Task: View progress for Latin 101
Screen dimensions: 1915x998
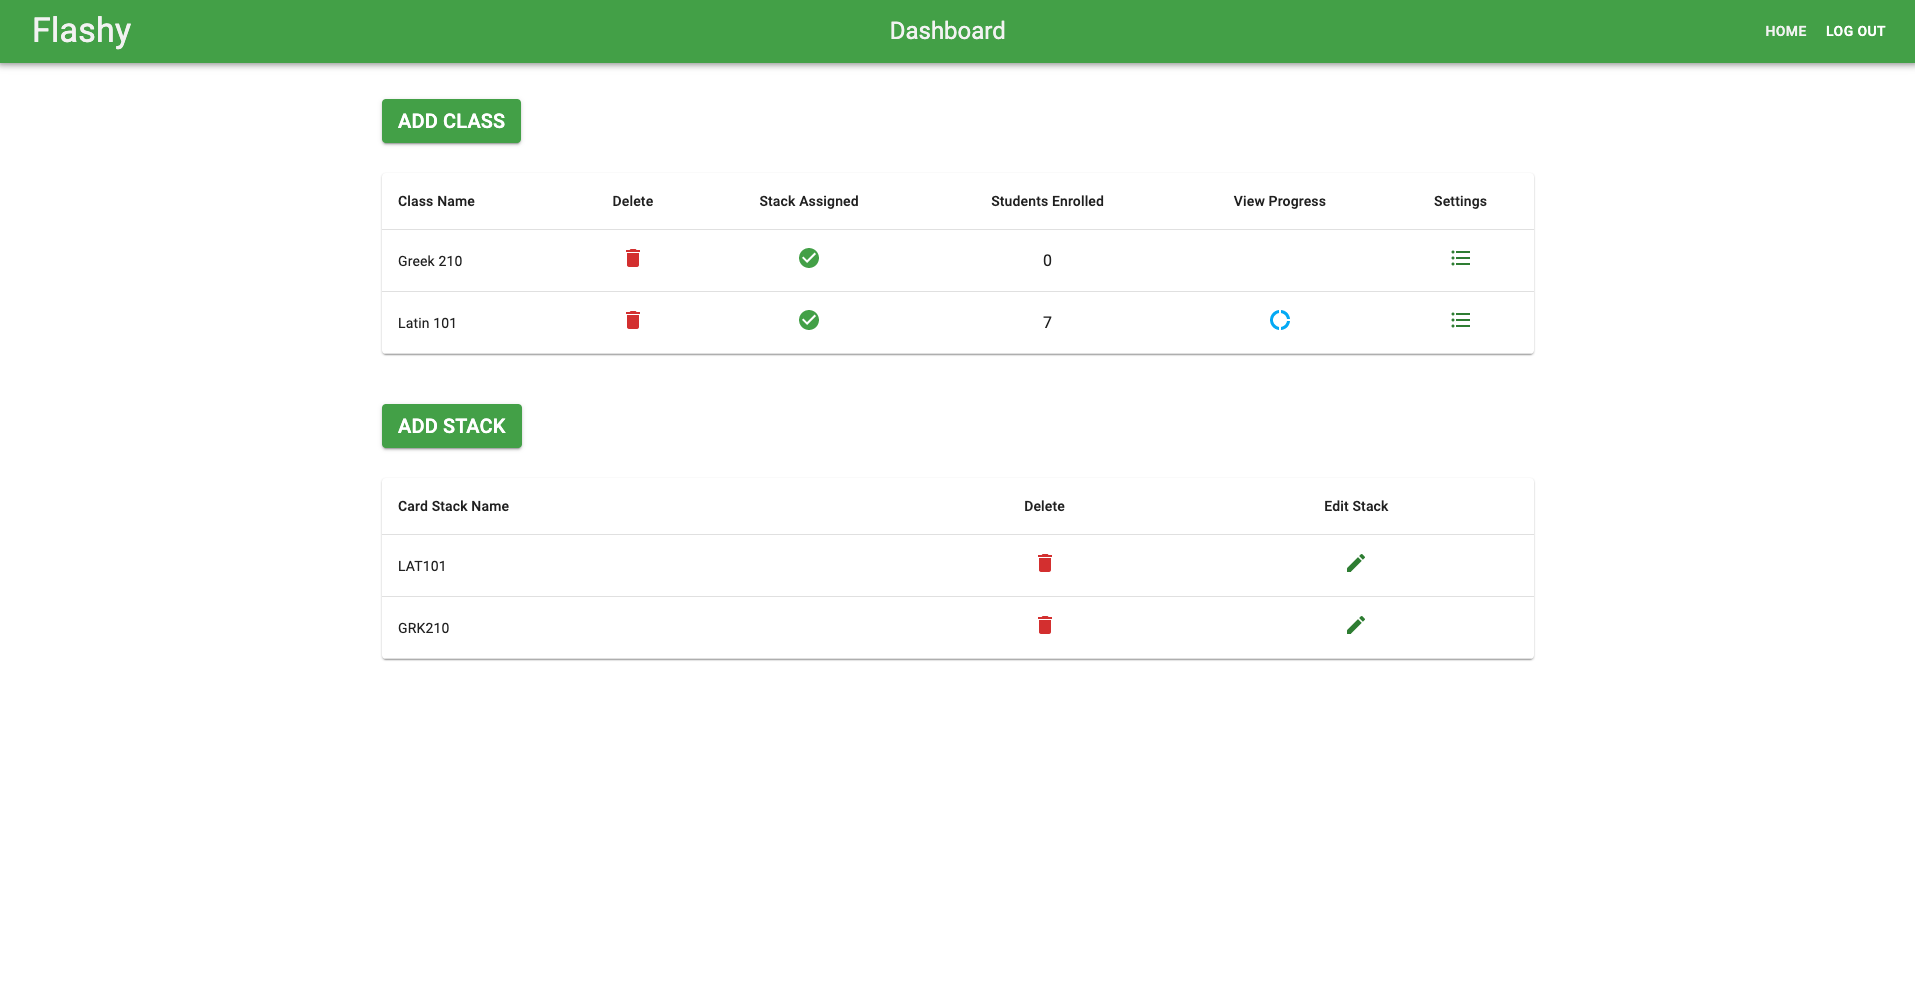Action: 1280,321
